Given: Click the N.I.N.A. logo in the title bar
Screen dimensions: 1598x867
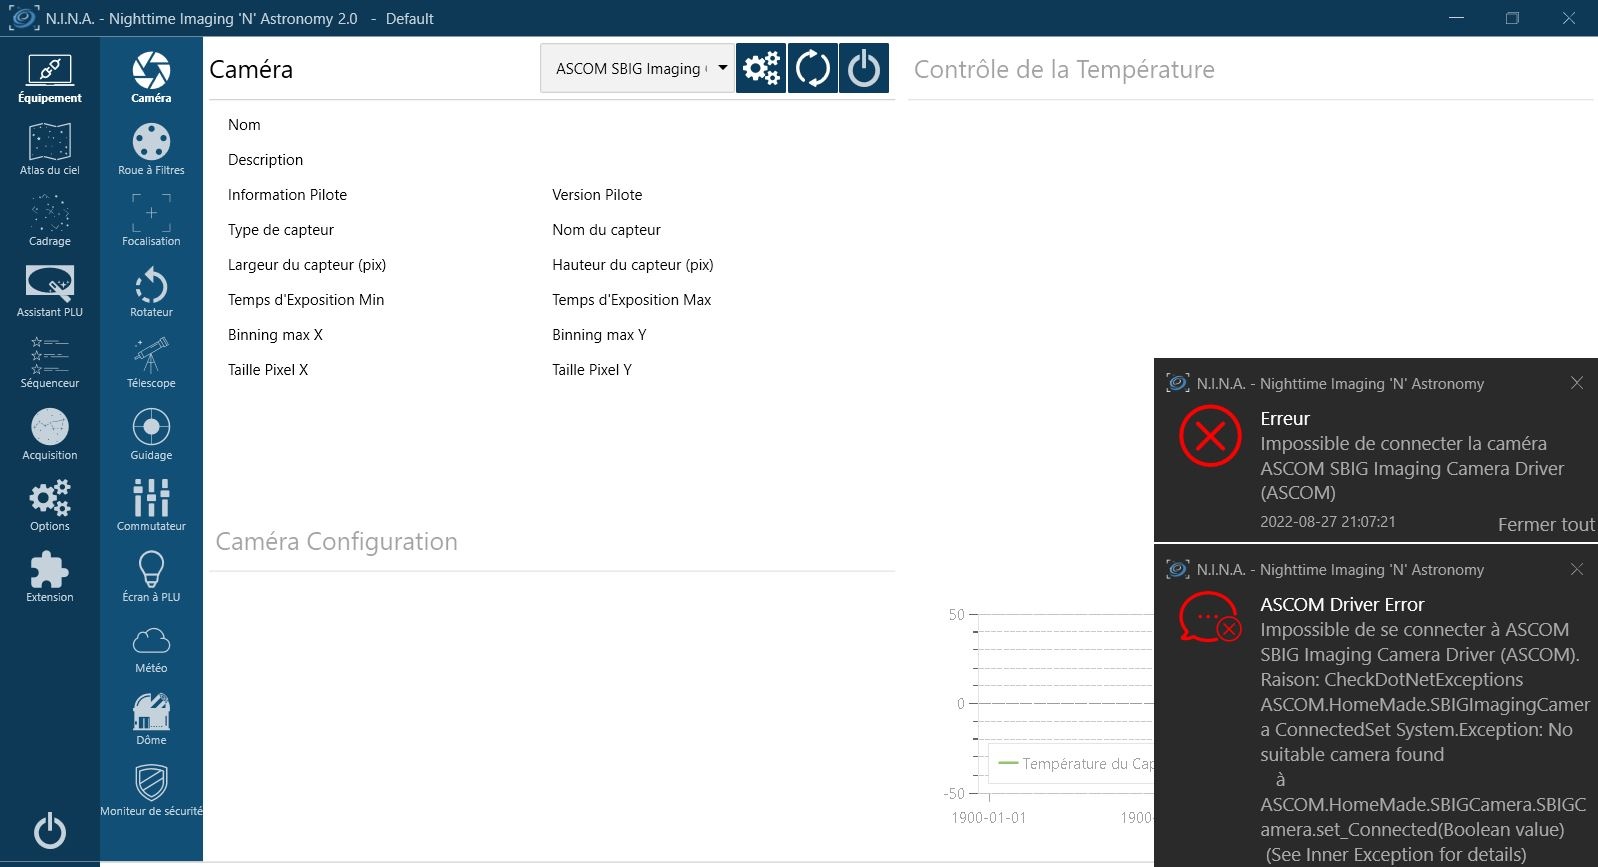Looking at the screenshot, I should coord(24,18).
